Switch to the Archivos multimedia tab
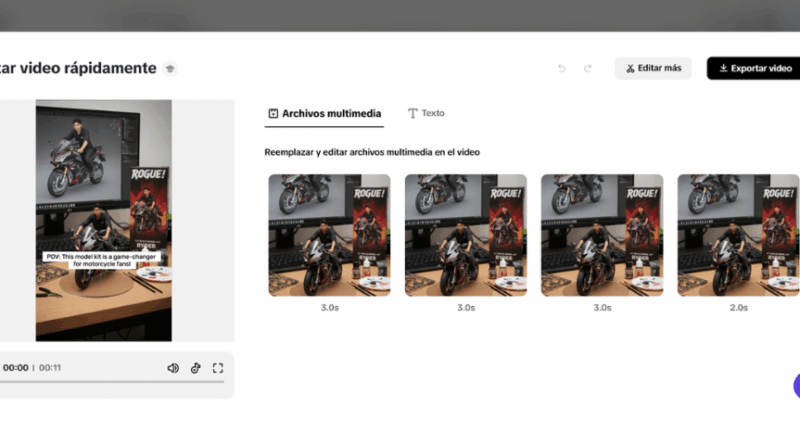The image size is (800, 445). pos(324,113)
